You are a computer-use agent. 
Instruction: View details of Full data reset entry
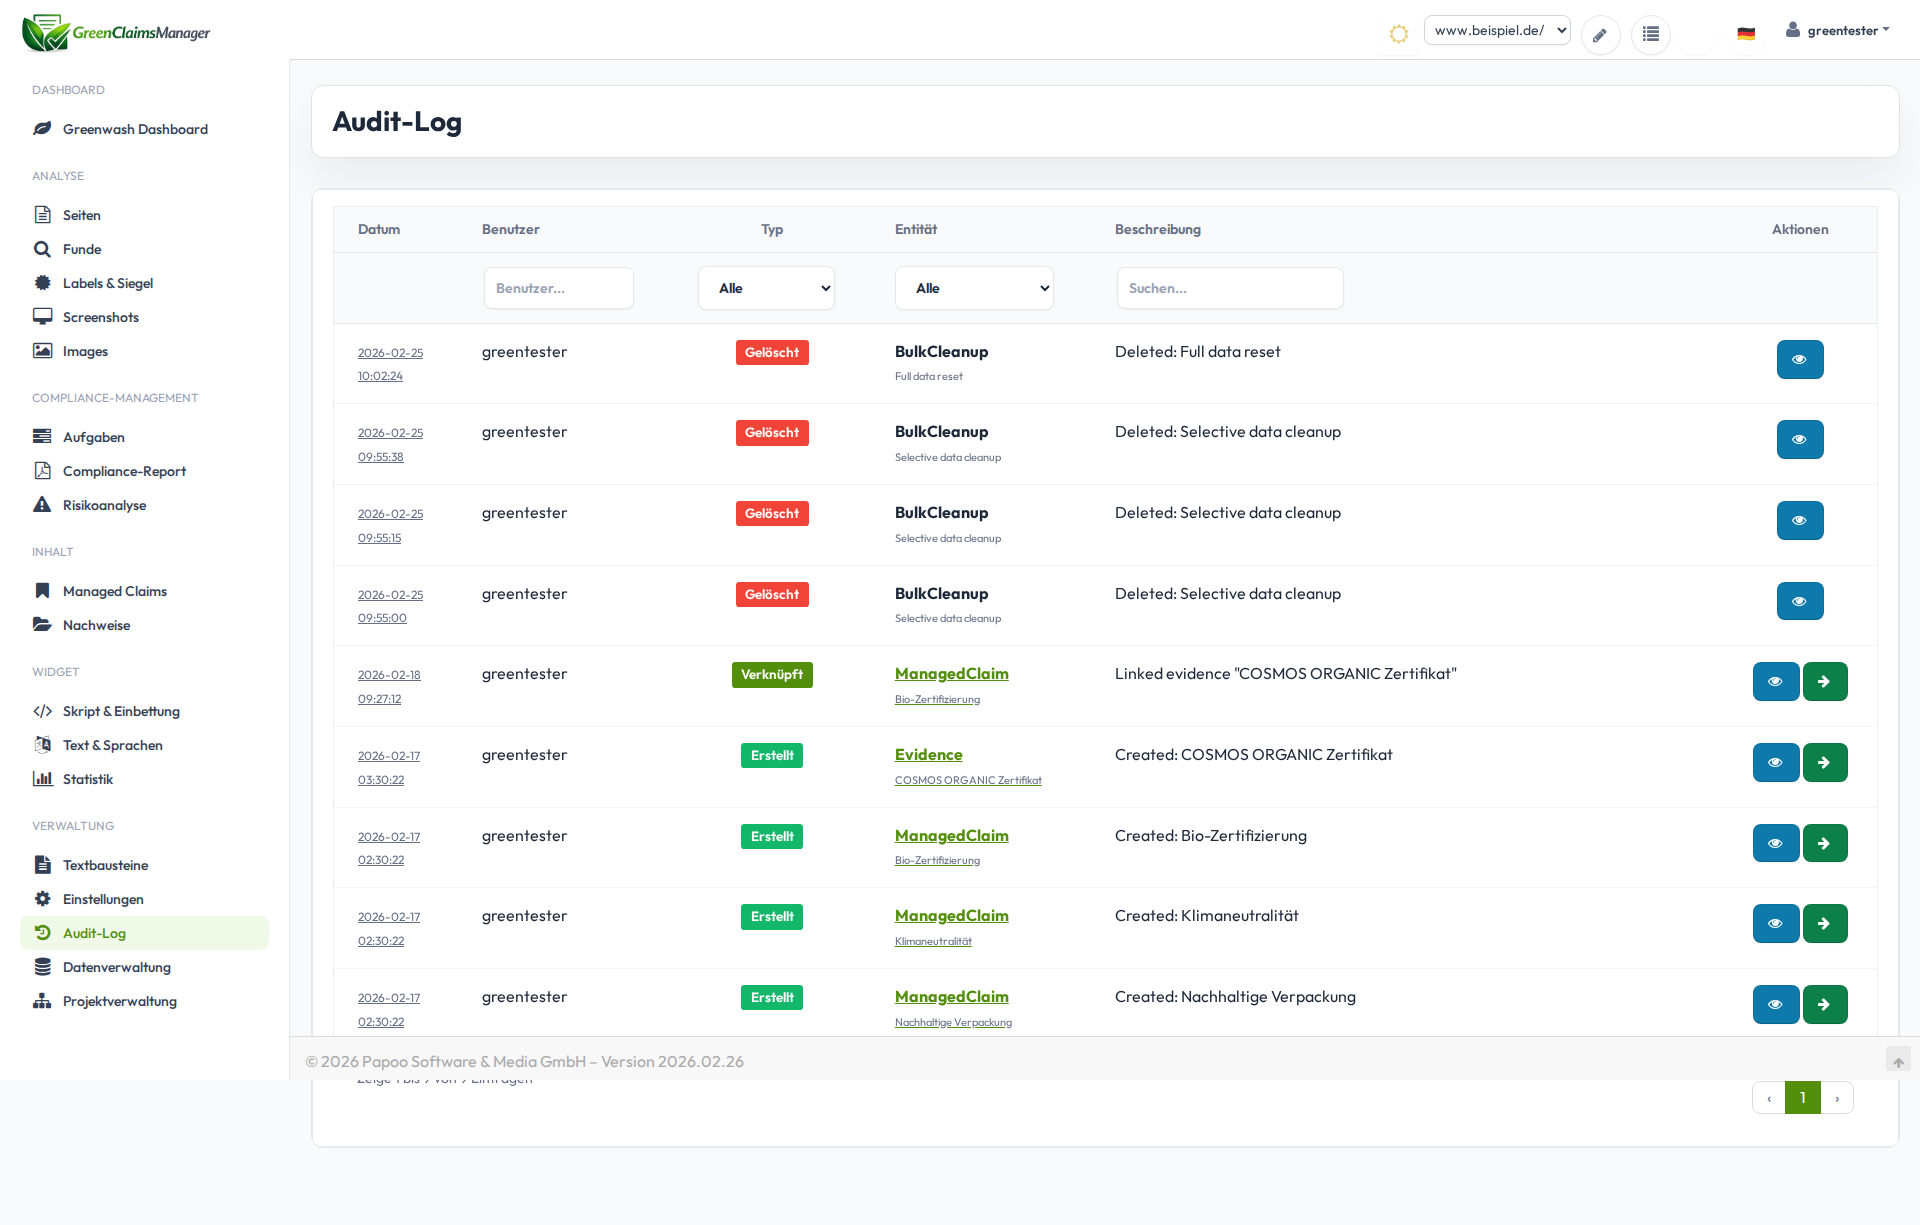tap(1800, 360)
